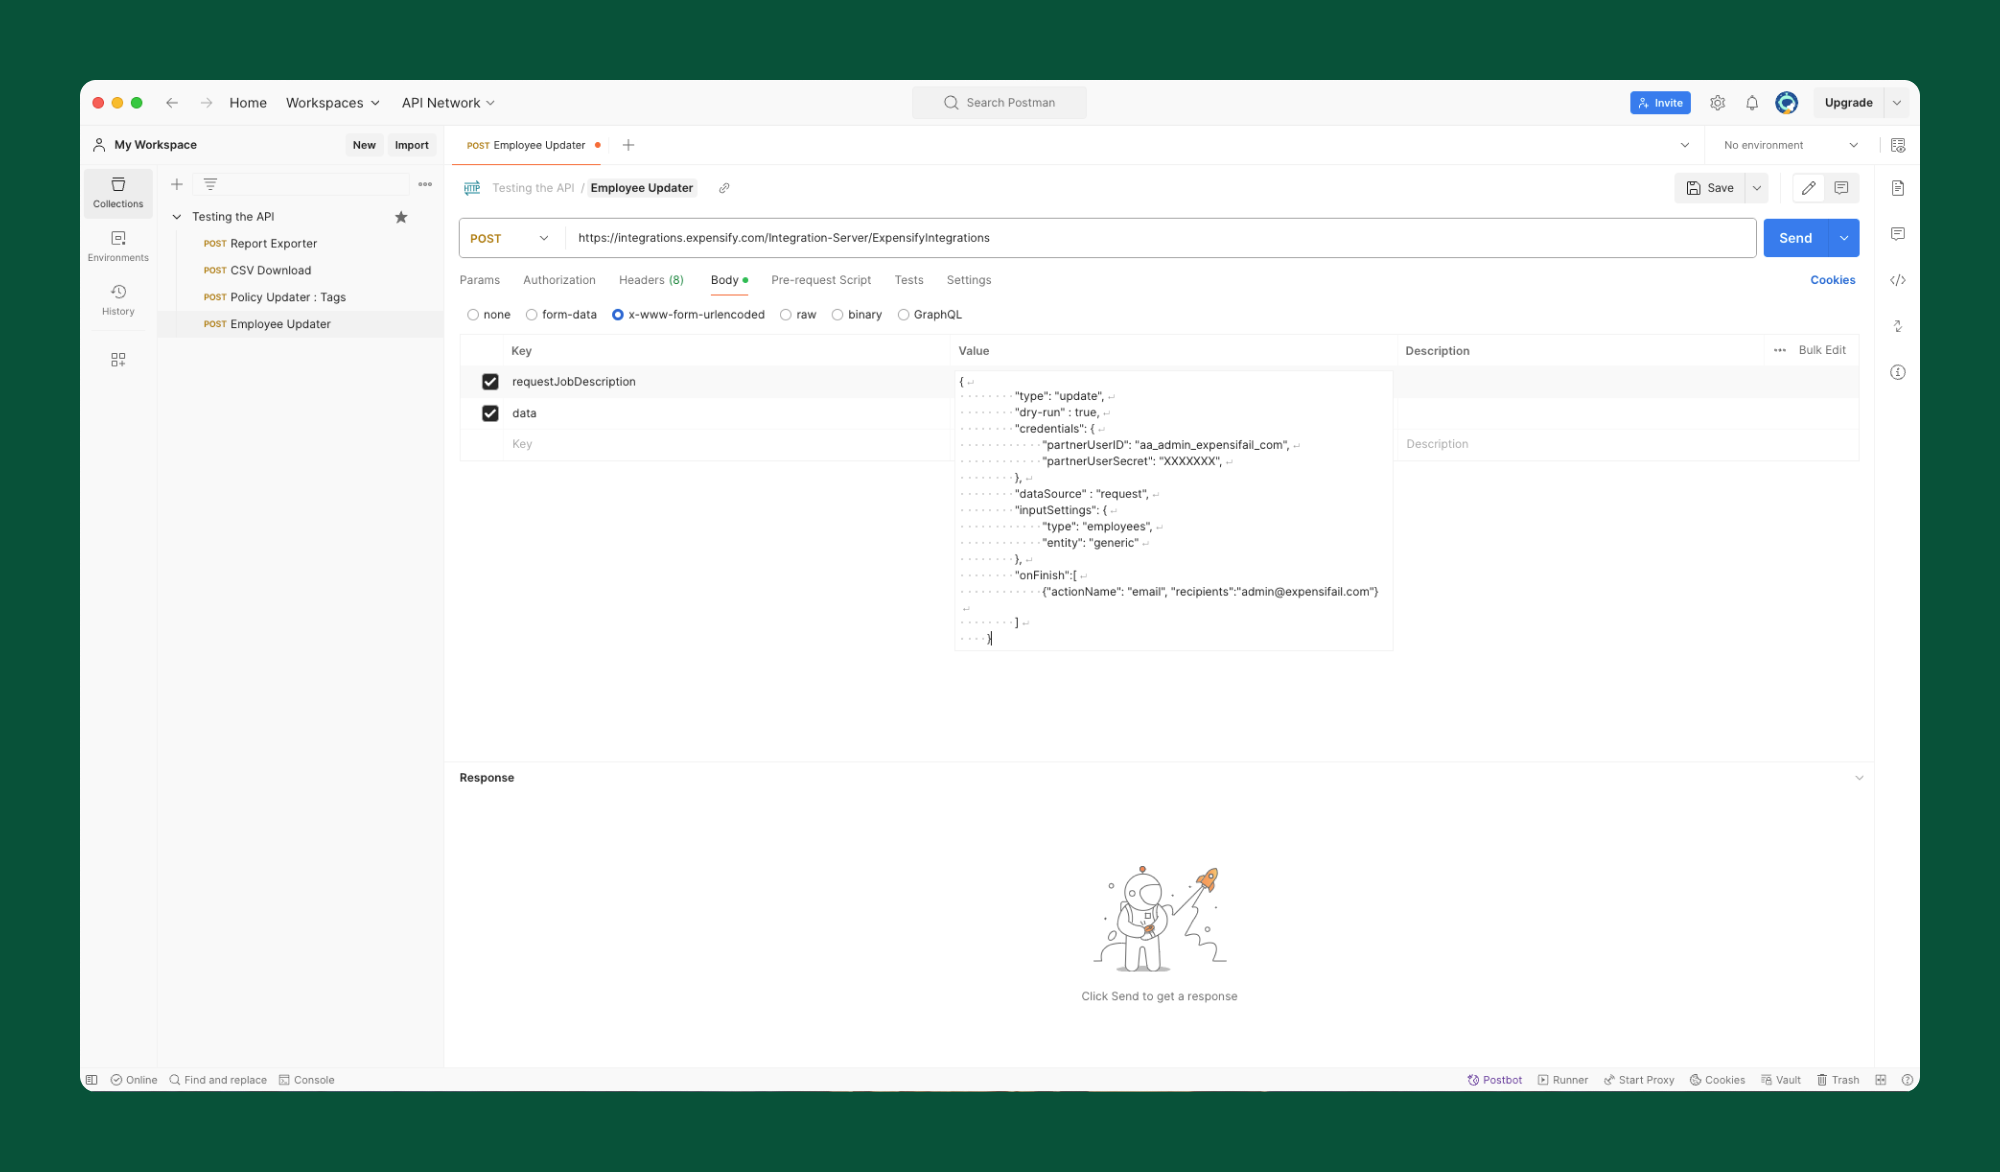Click the Bulk Edit link
Screen dimensions: 2000x1172
(1821, 349)
